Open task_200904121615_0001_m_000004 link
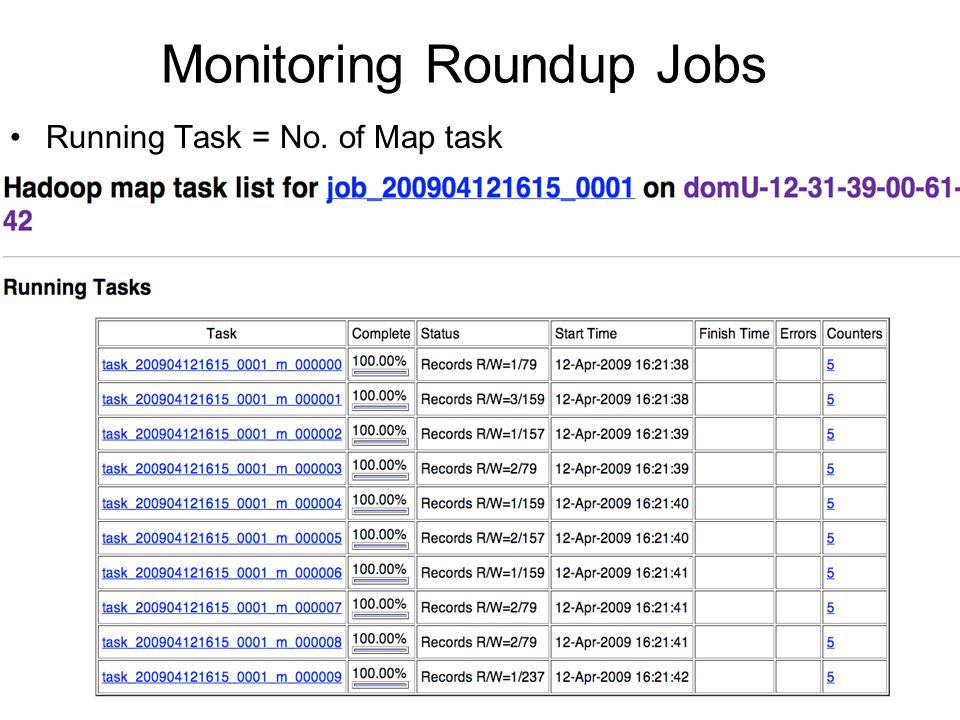Screen dimensions: 960x720 222,504
